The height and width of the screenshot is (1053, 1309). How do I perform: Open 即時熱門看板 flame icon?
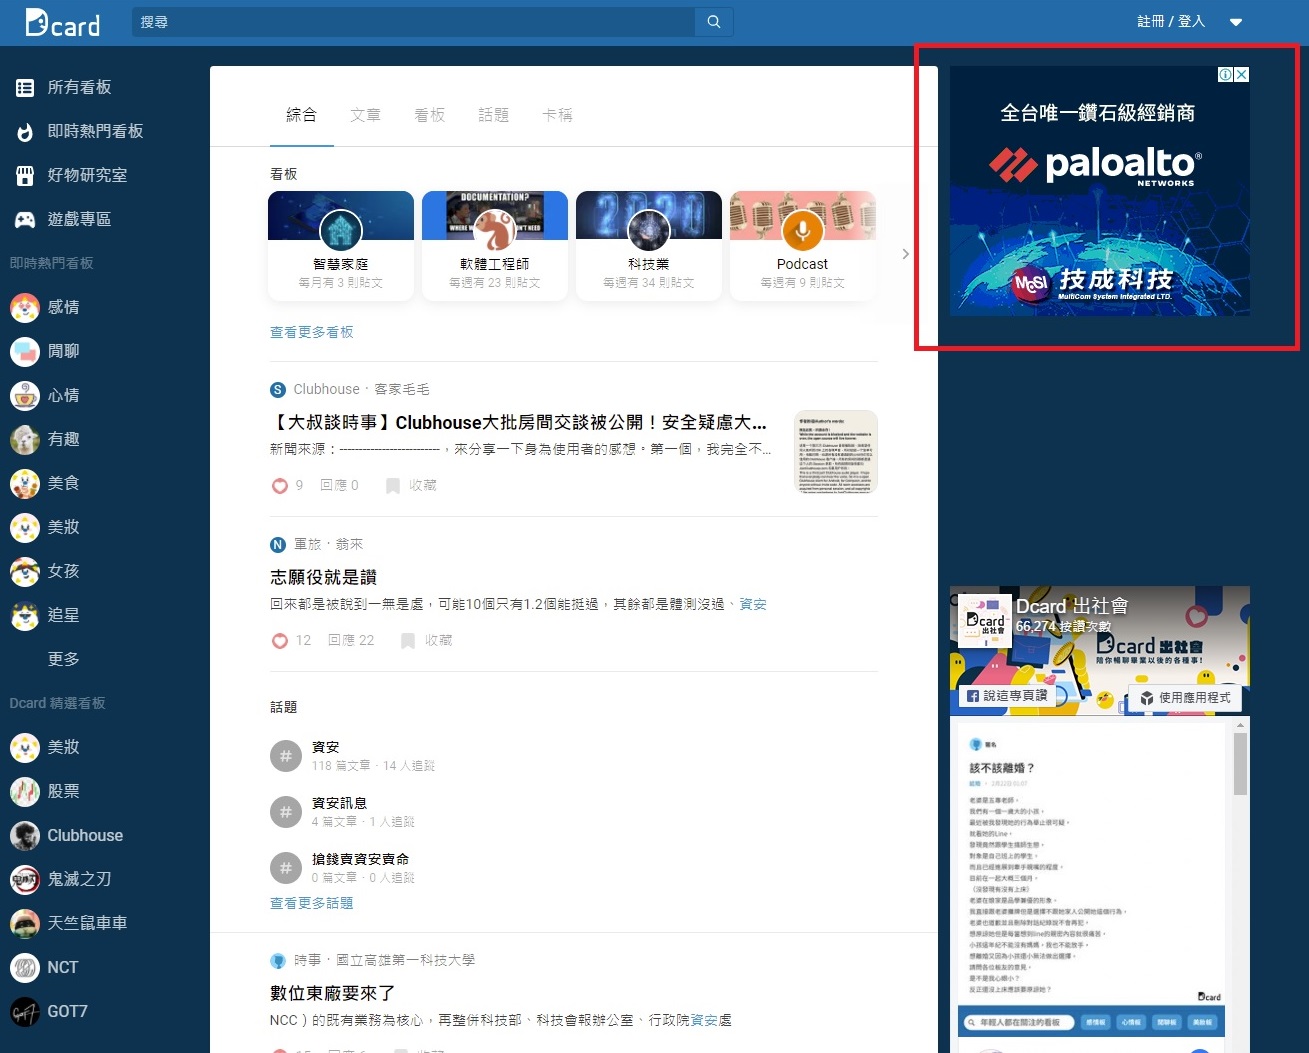pos(25,132)
